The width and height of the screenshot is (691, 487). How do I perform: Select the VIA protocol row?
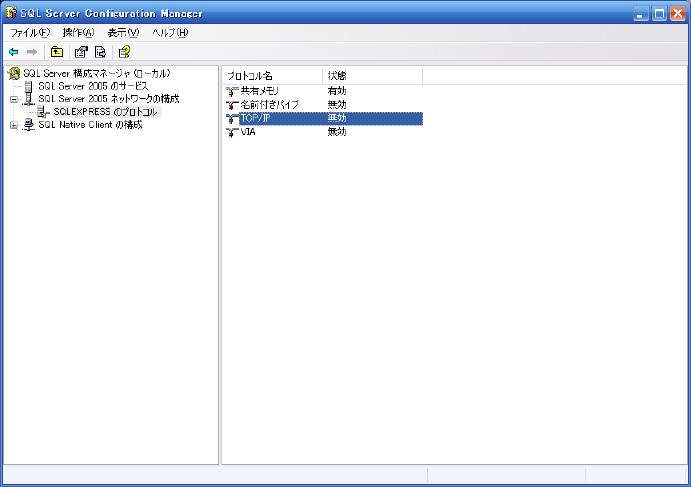pos(324,132)
